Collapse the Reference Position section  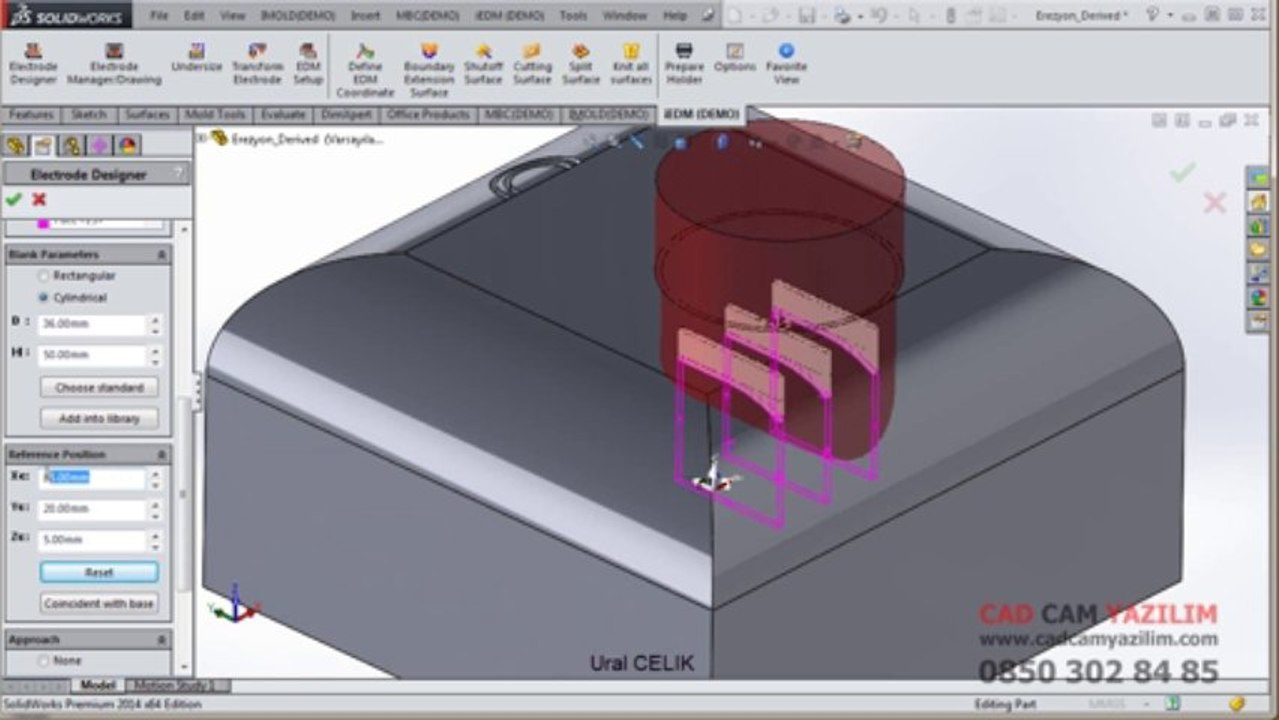[162, 454]
